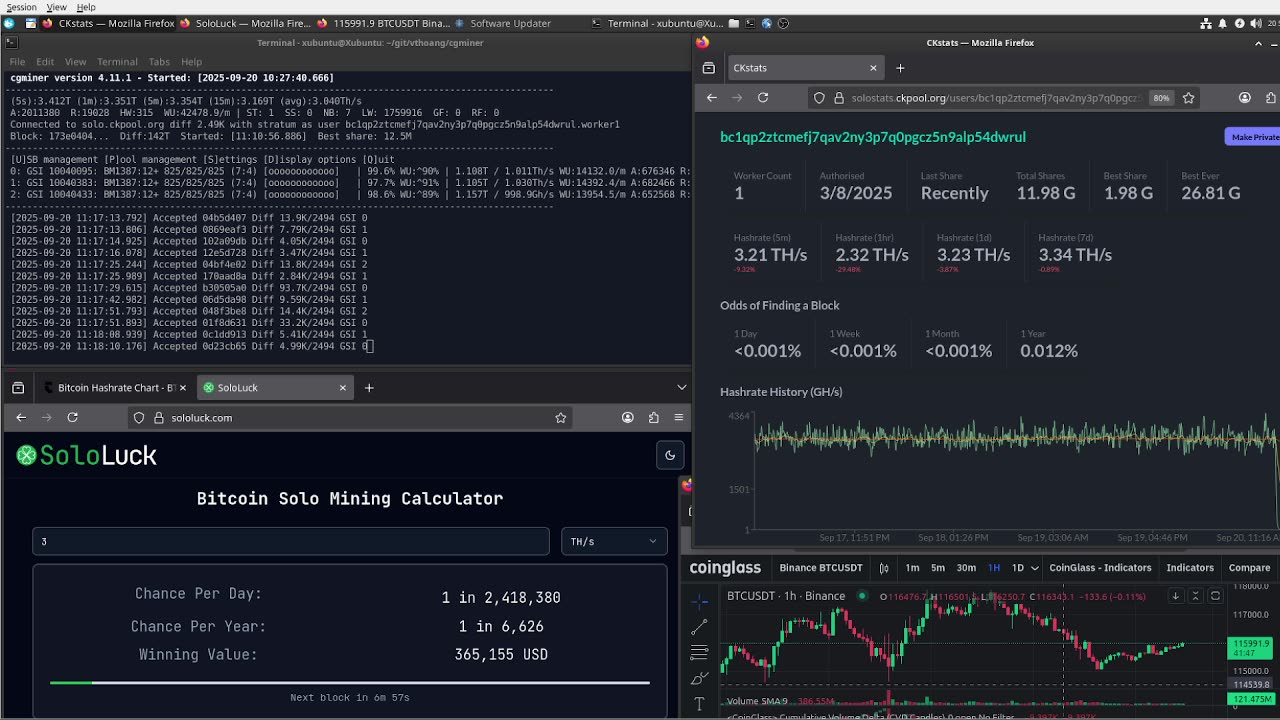Open the hamburger menu in SoloLuck window
Image resolution: width=1280 pixels, height=720 pixels.
[678, 417]
